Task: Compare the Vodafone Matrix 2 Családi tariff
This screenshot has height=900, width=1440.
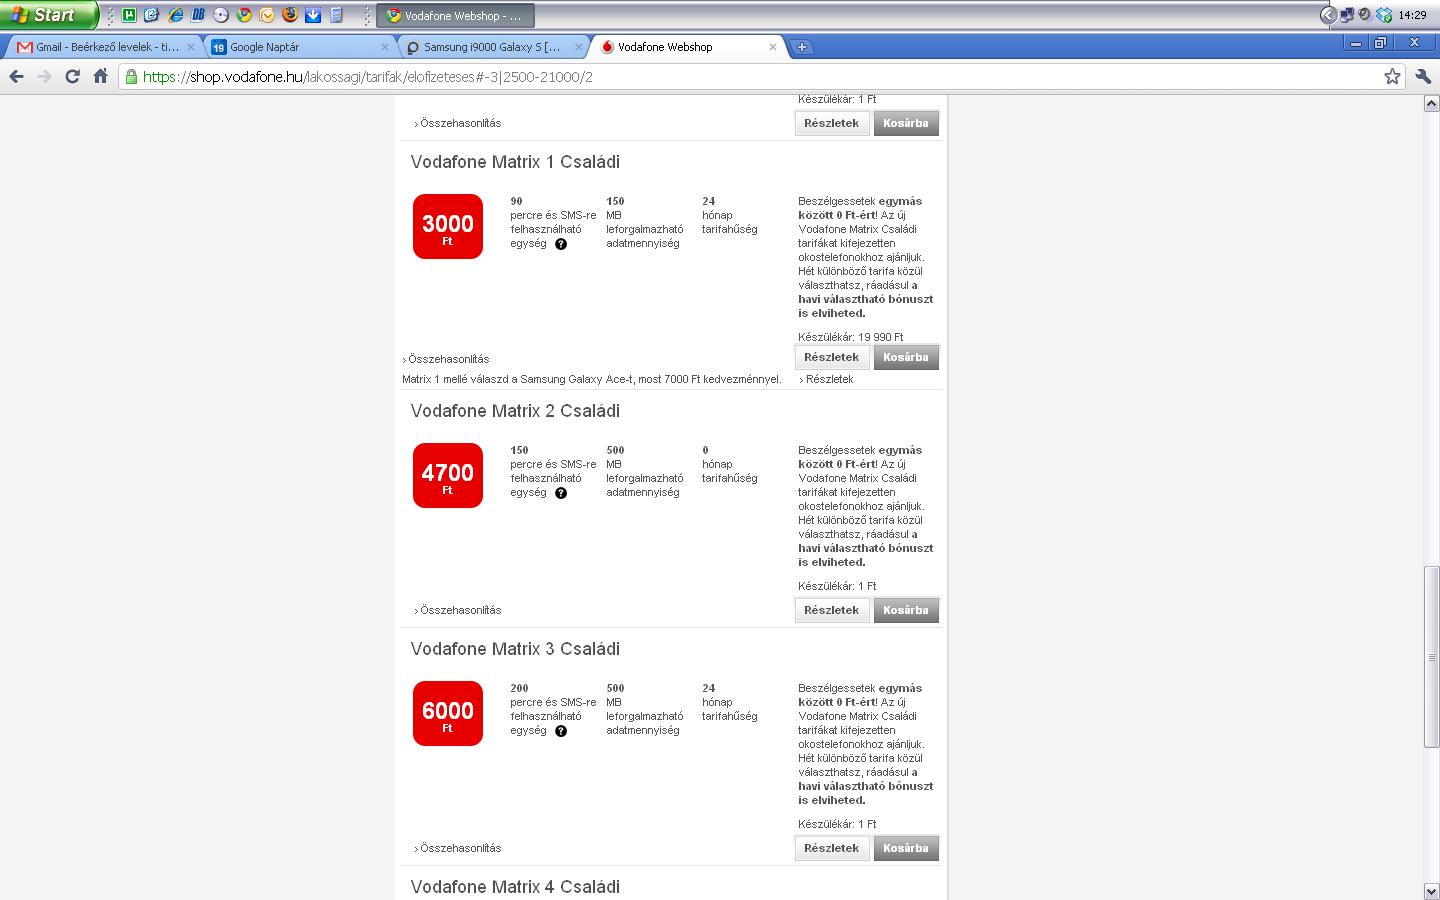Action: (458, 610)
